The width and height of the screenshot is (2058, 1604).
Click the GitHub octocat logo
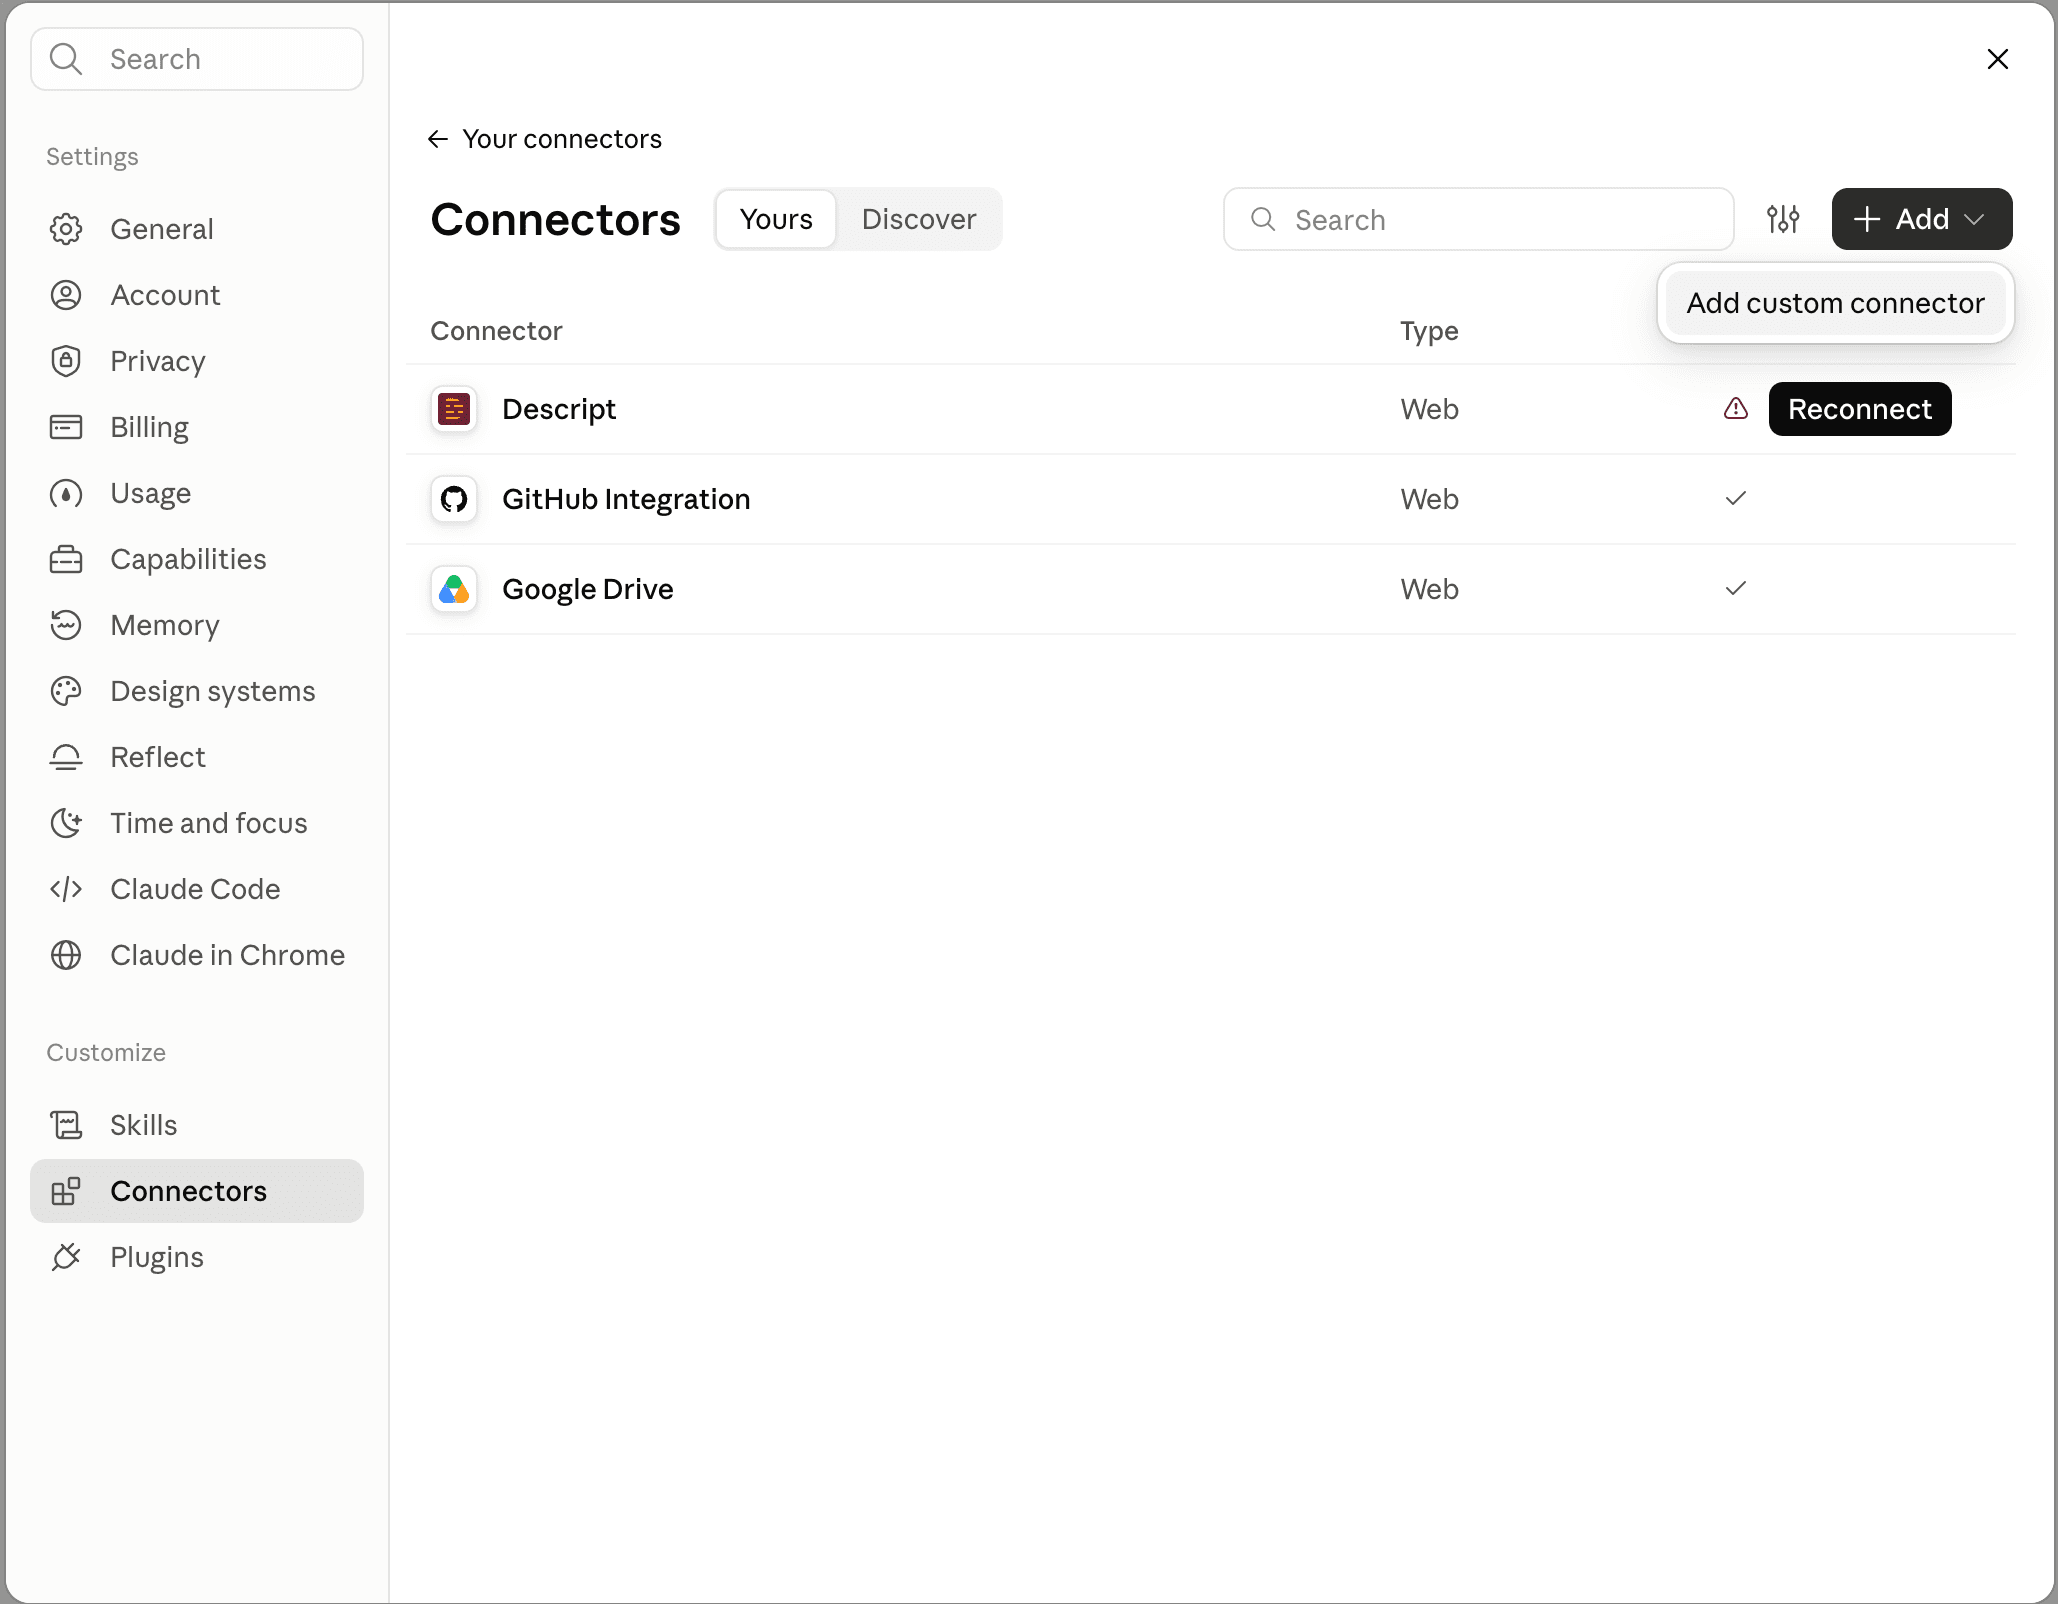(454, 499)
